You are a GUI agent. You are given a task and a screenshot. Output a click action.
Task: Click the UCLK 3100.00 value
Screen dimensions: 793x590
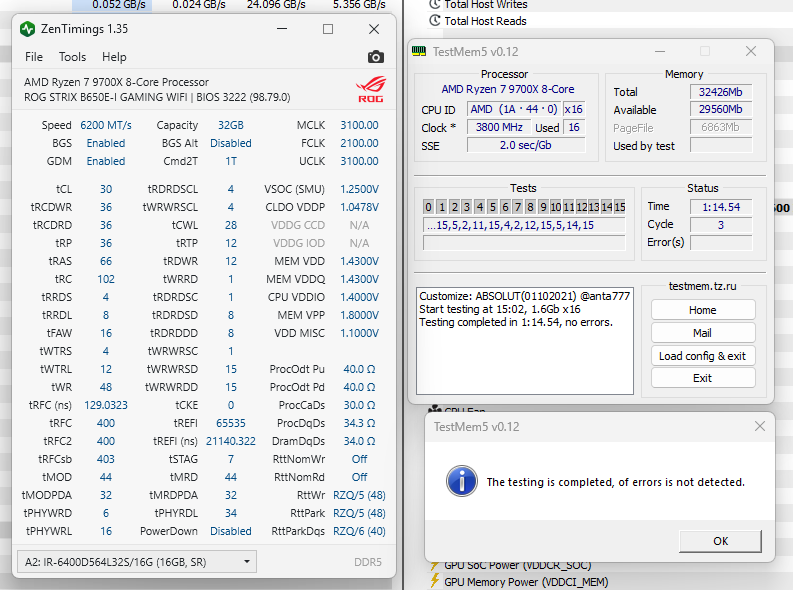pos(359,161)
